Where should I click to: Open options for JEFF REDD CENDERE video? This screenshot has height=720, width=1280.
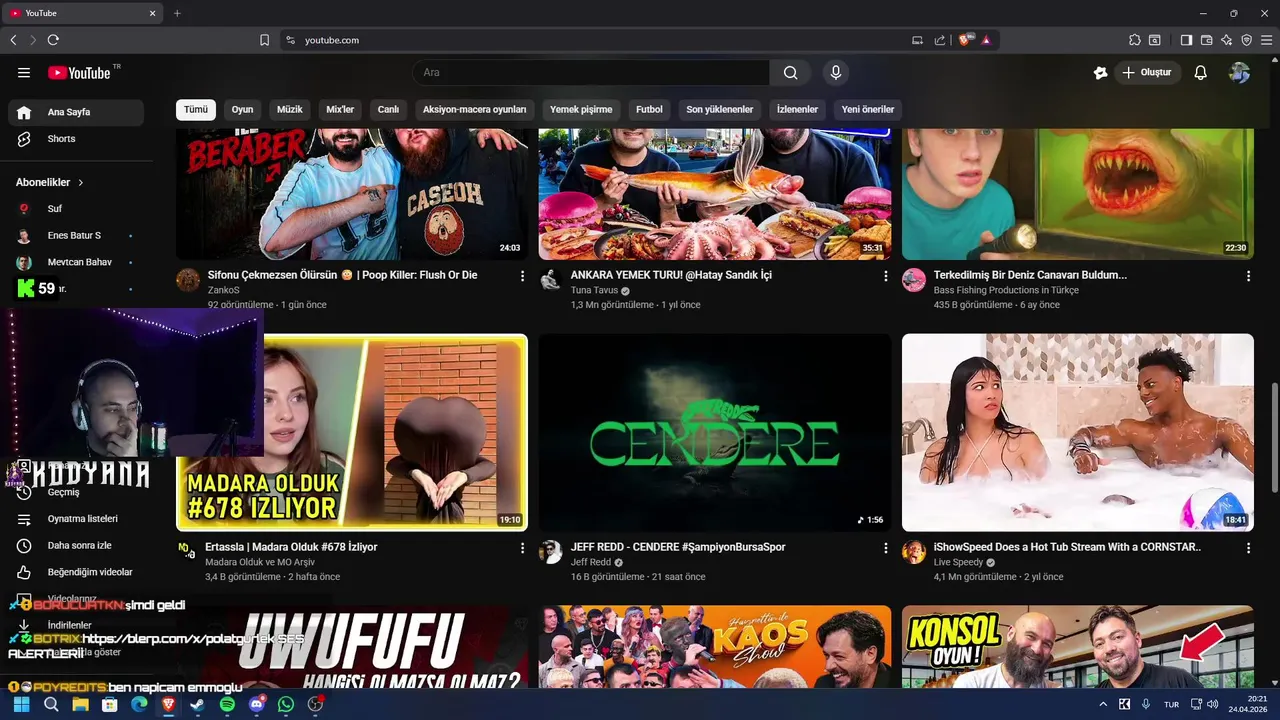(x=885, y=548)
